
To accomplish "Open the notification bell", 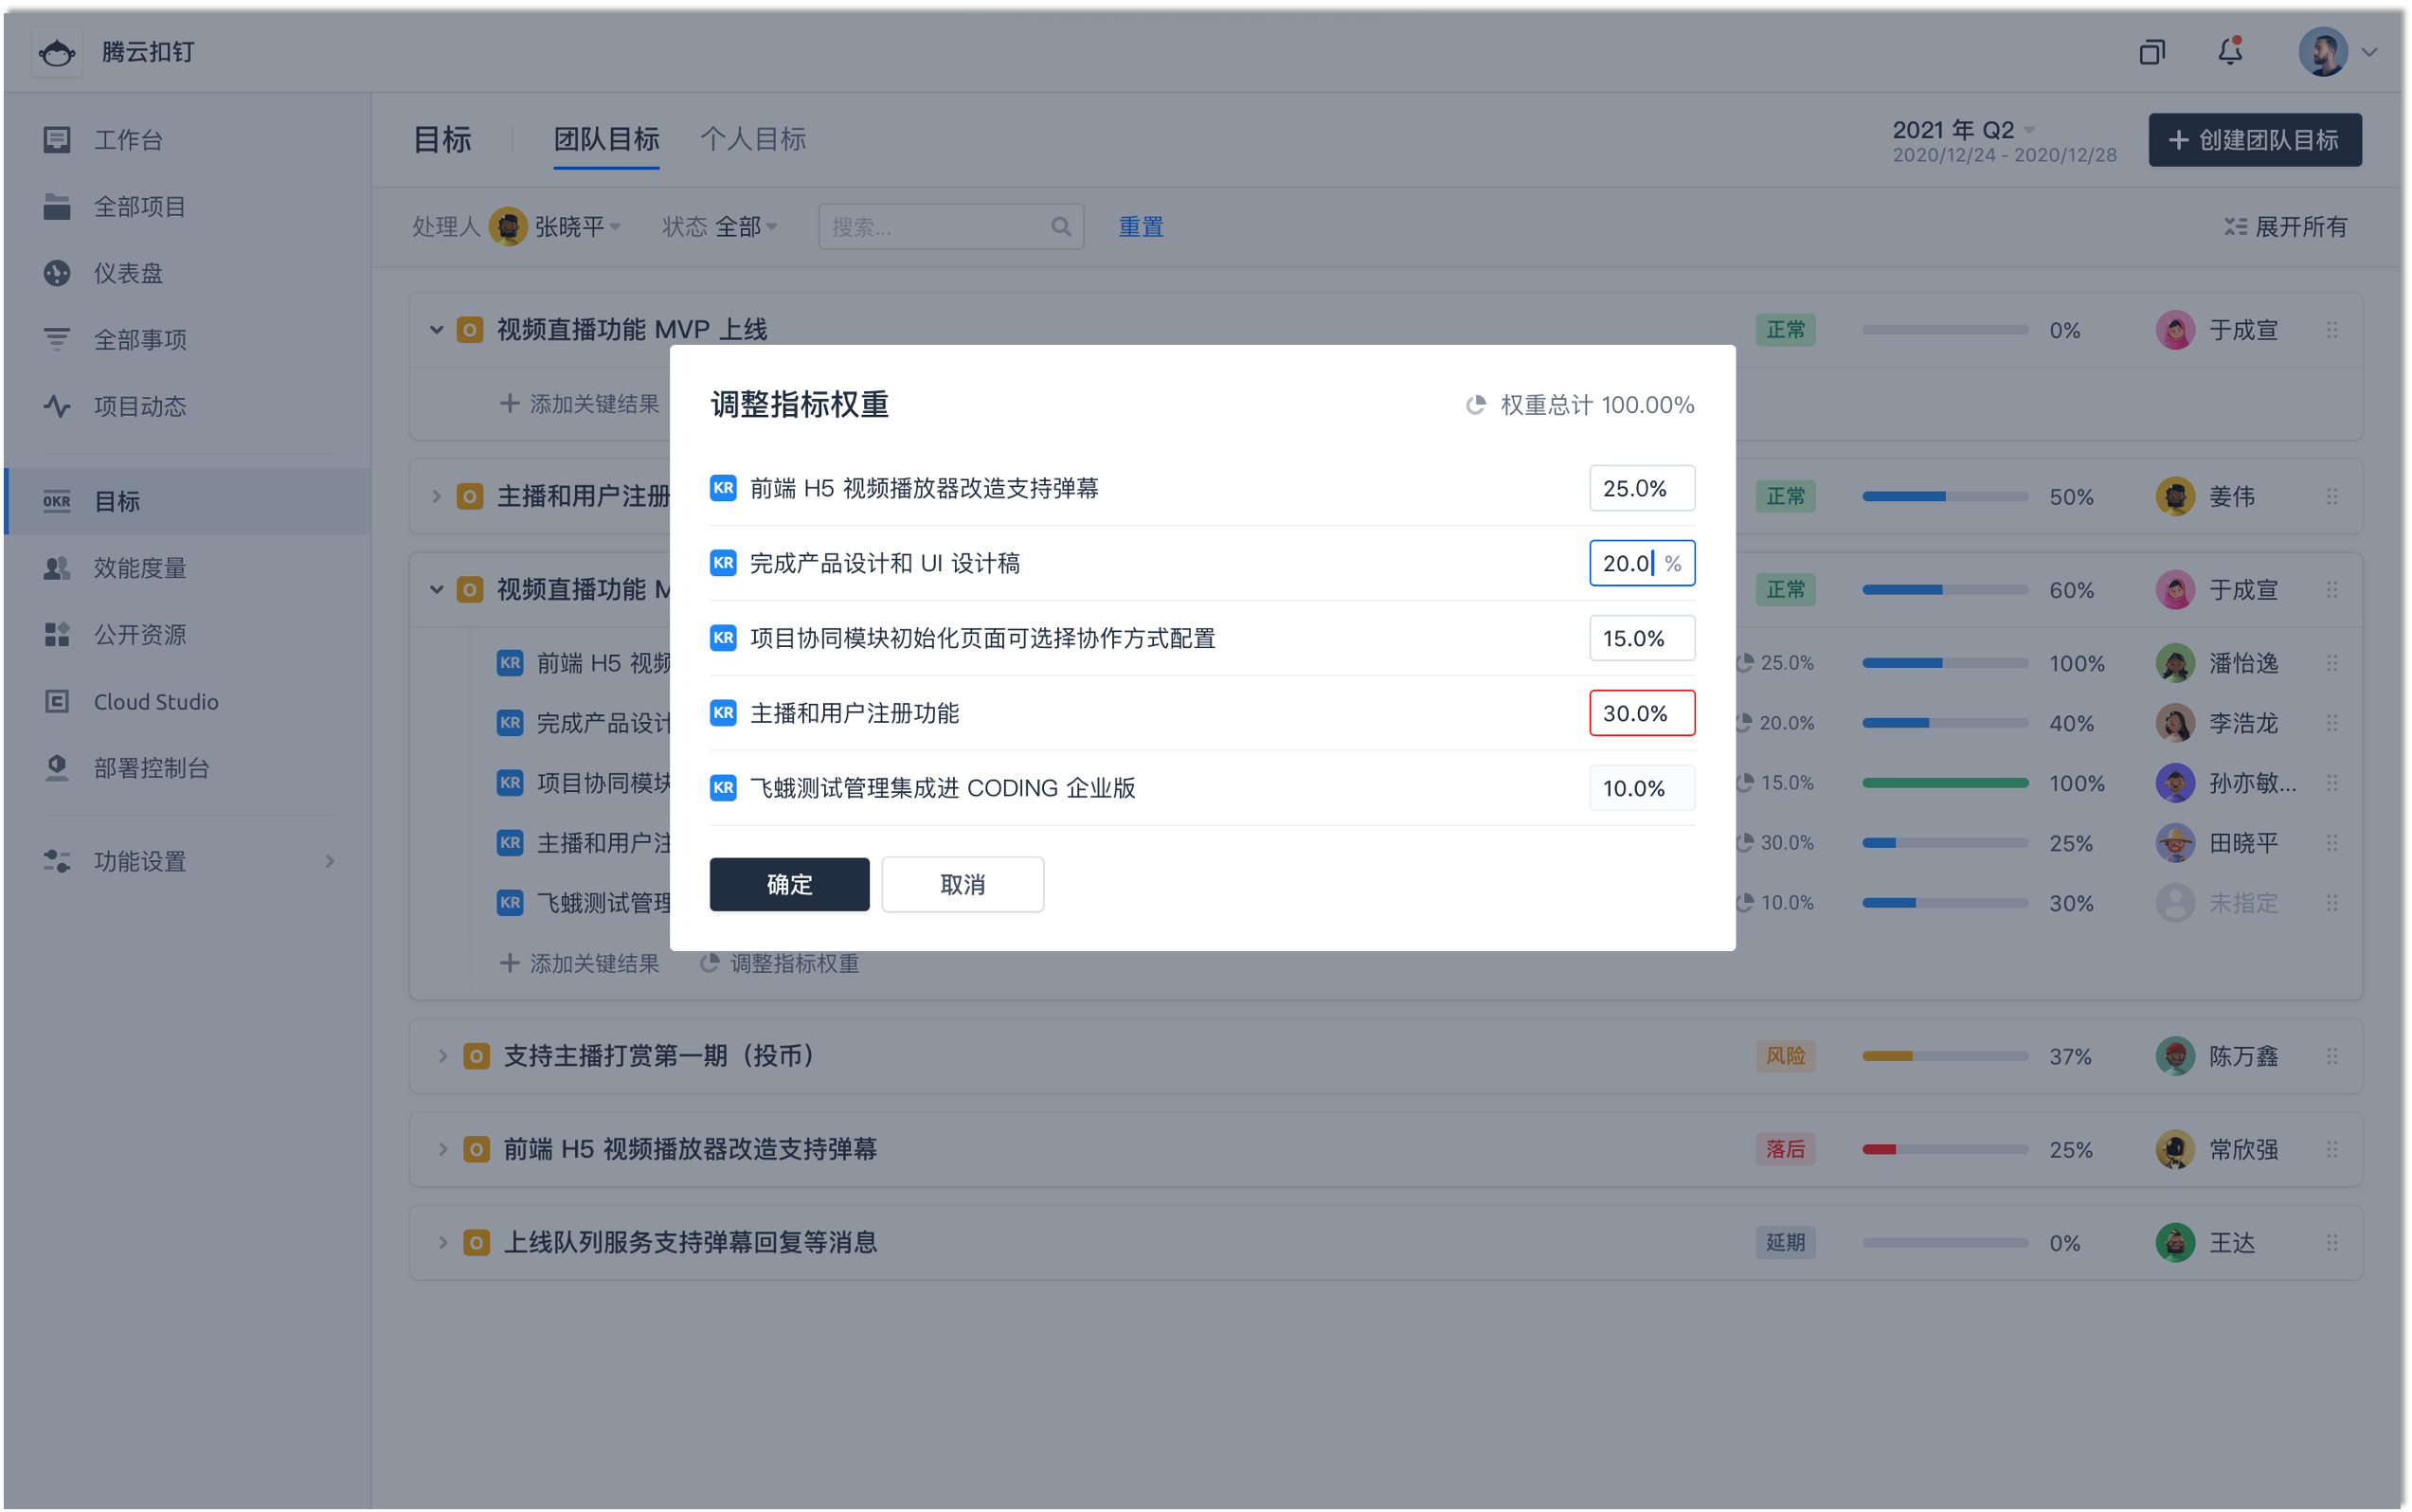I will coord(2229,51).
